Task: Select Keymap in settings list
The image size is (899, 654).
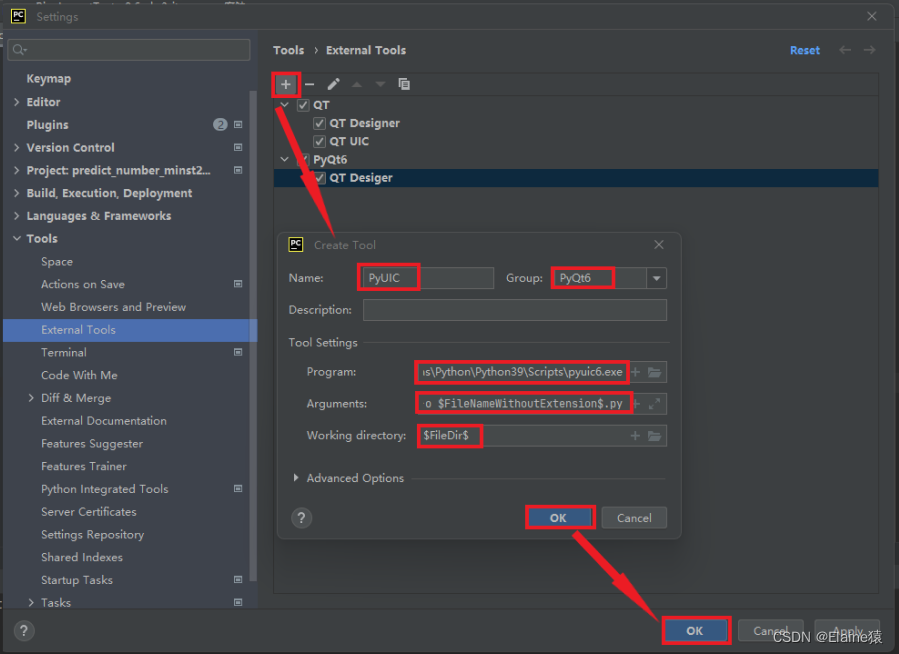Action: coord(49,79)
